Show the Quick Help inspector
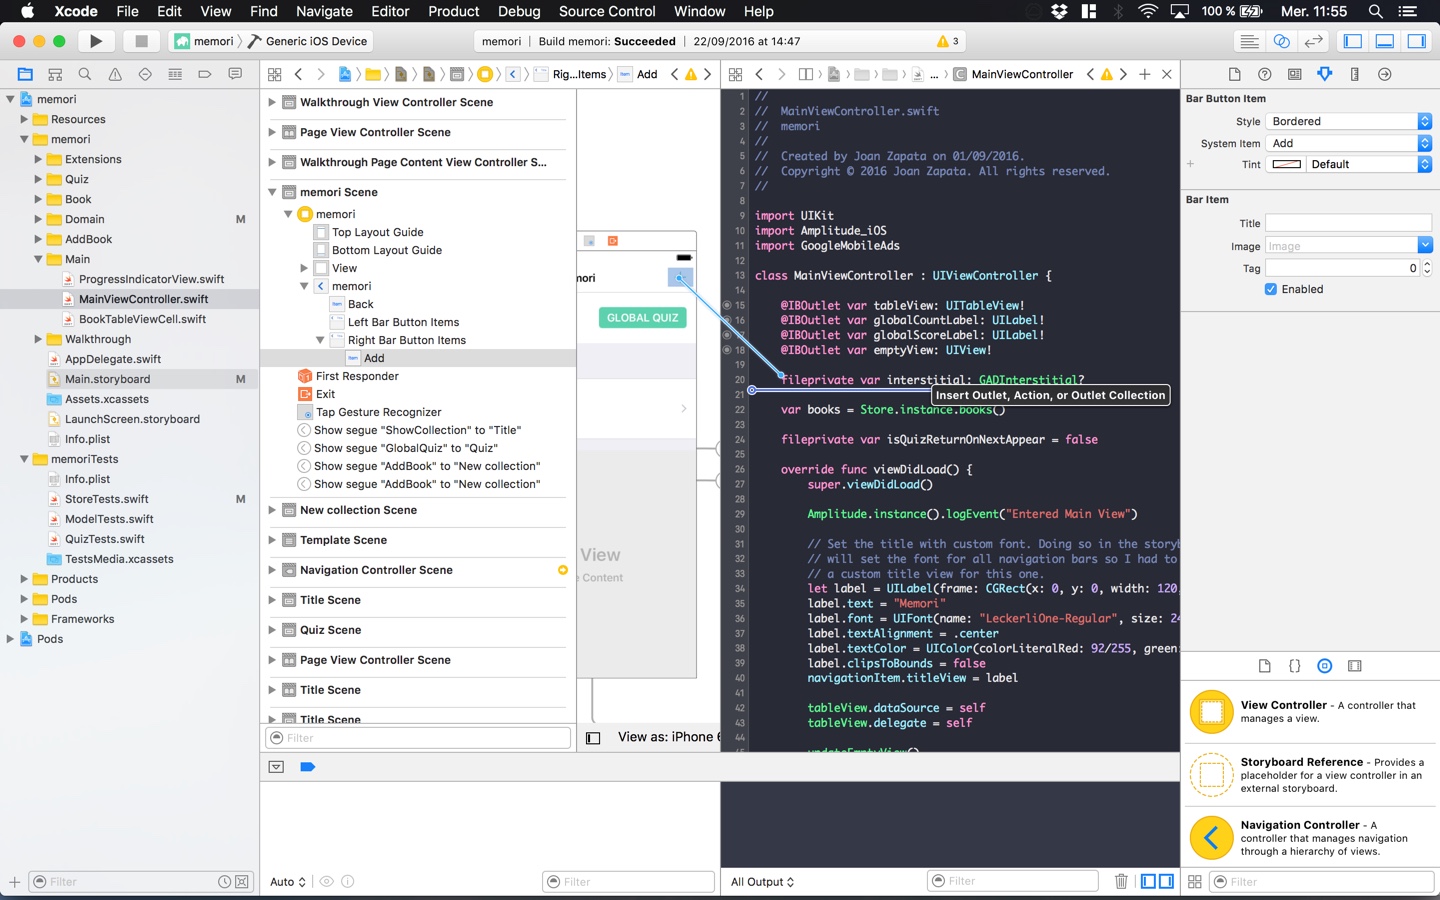Image resolution: width=1440 pixels, height=900 pixels. coord(1264,74)
